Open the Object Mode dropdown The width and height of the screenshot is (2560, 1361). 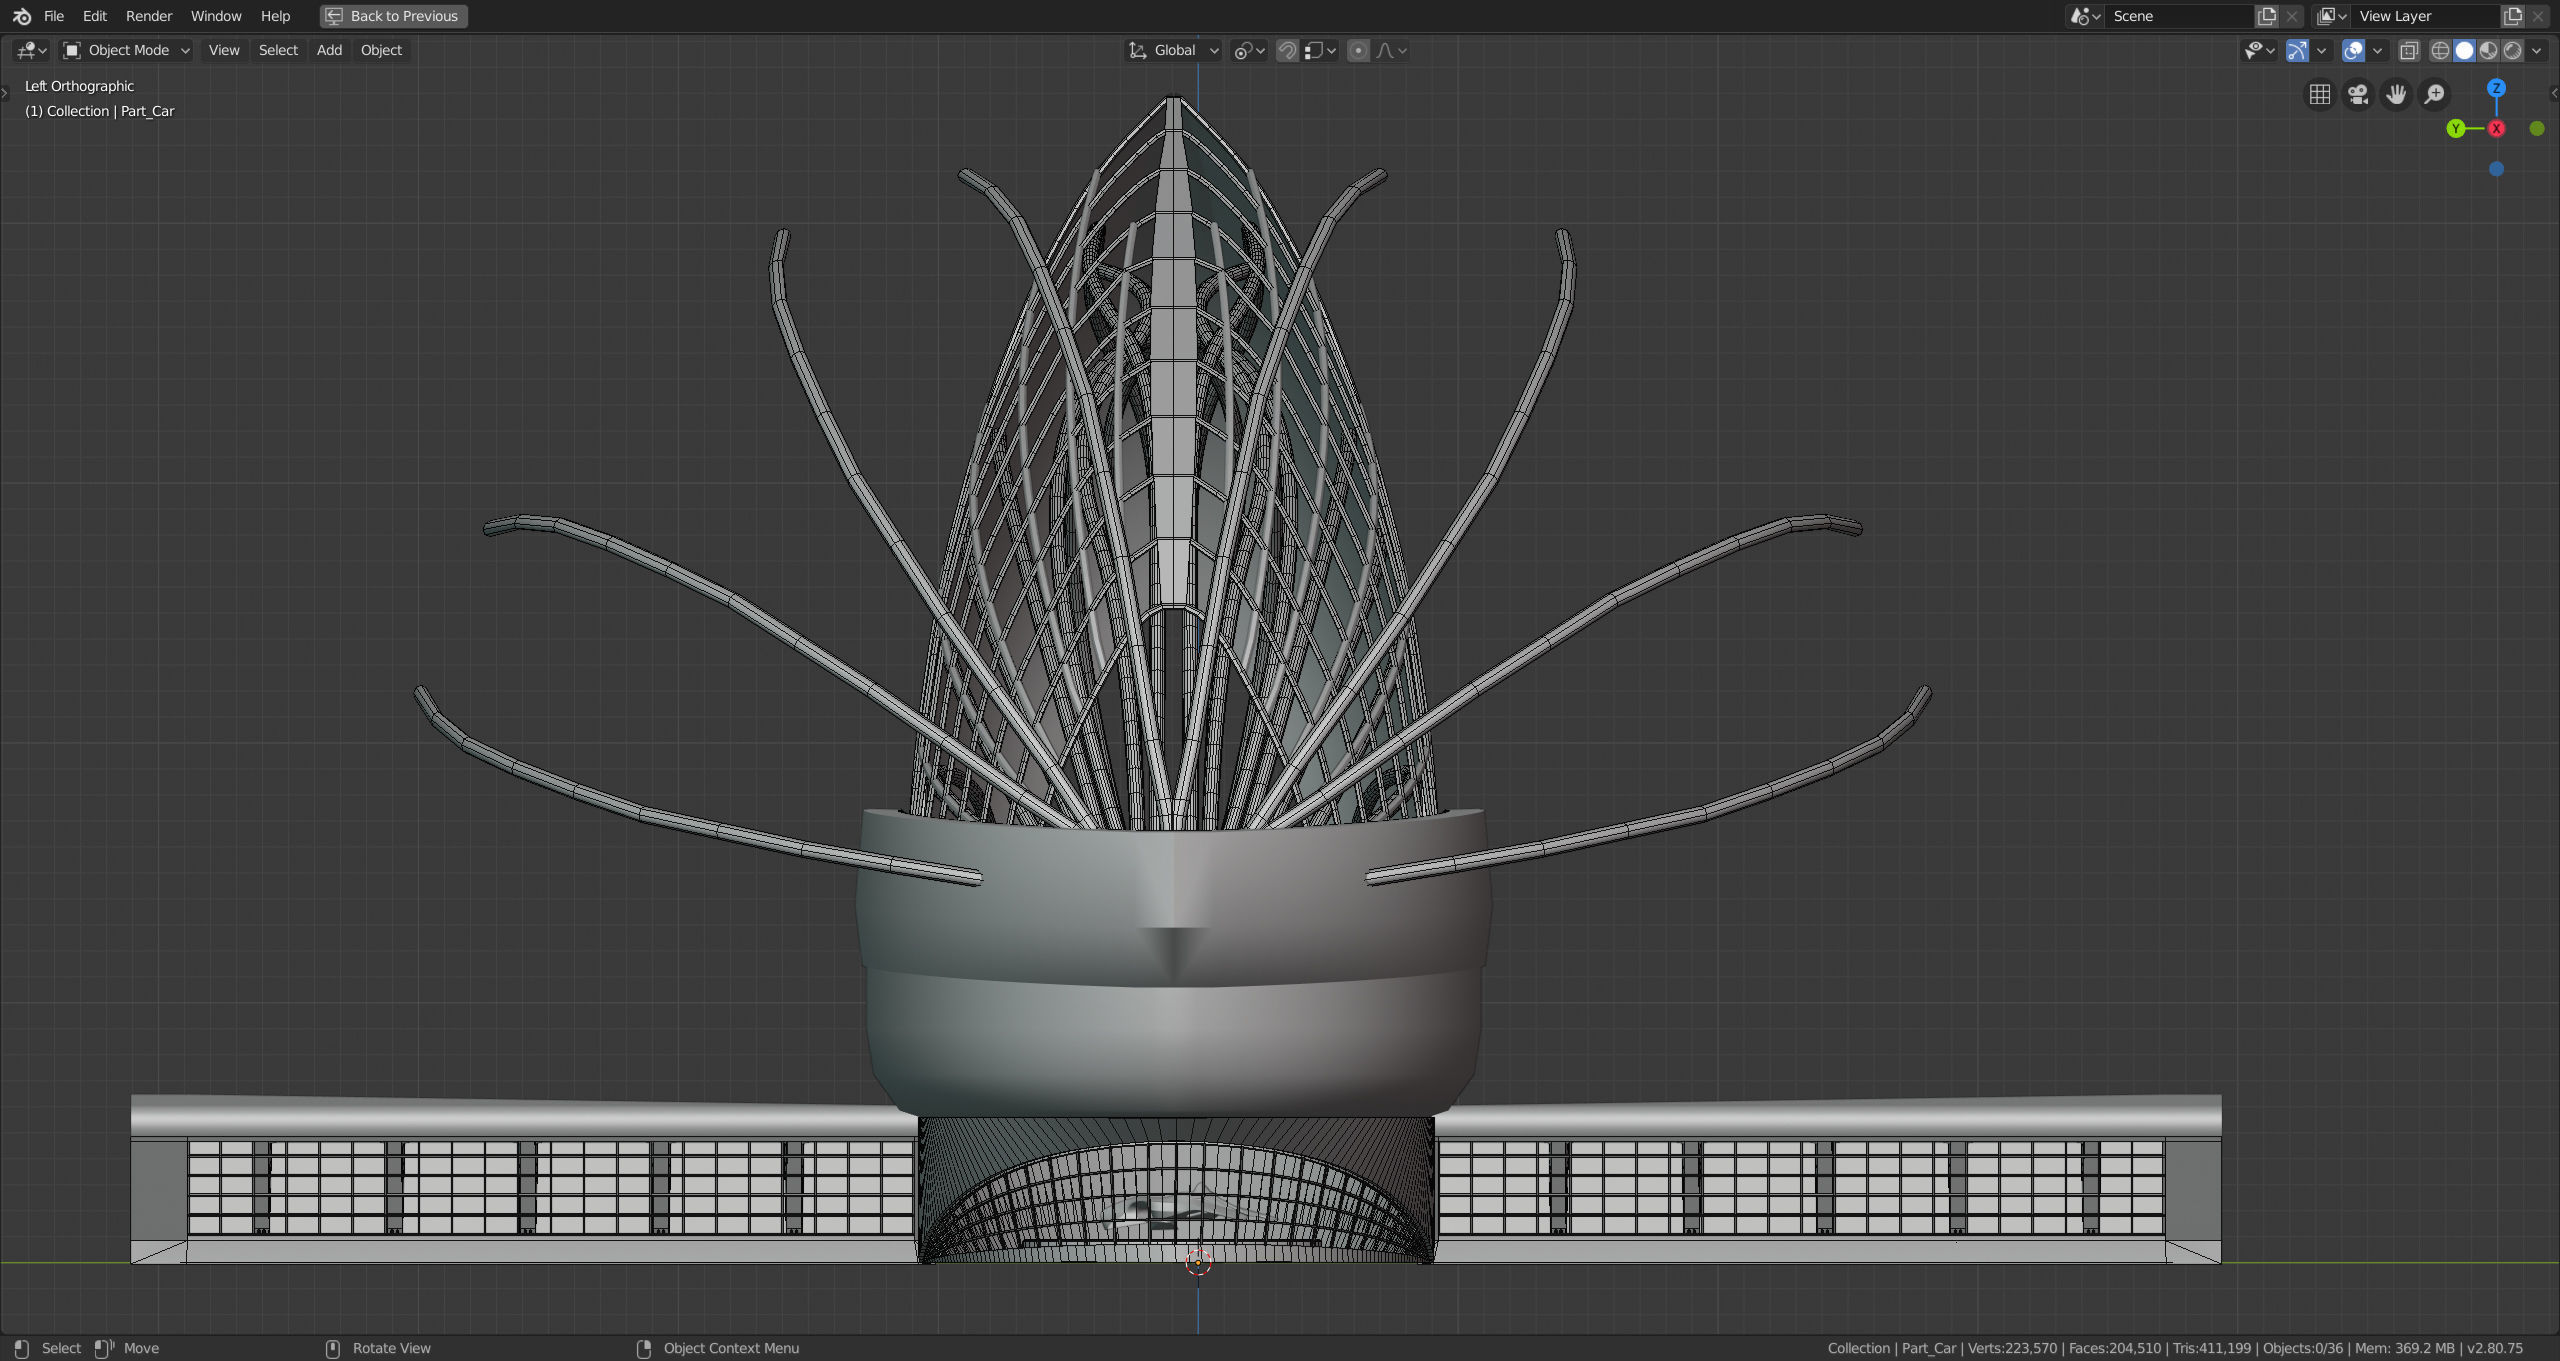point(126,50)
